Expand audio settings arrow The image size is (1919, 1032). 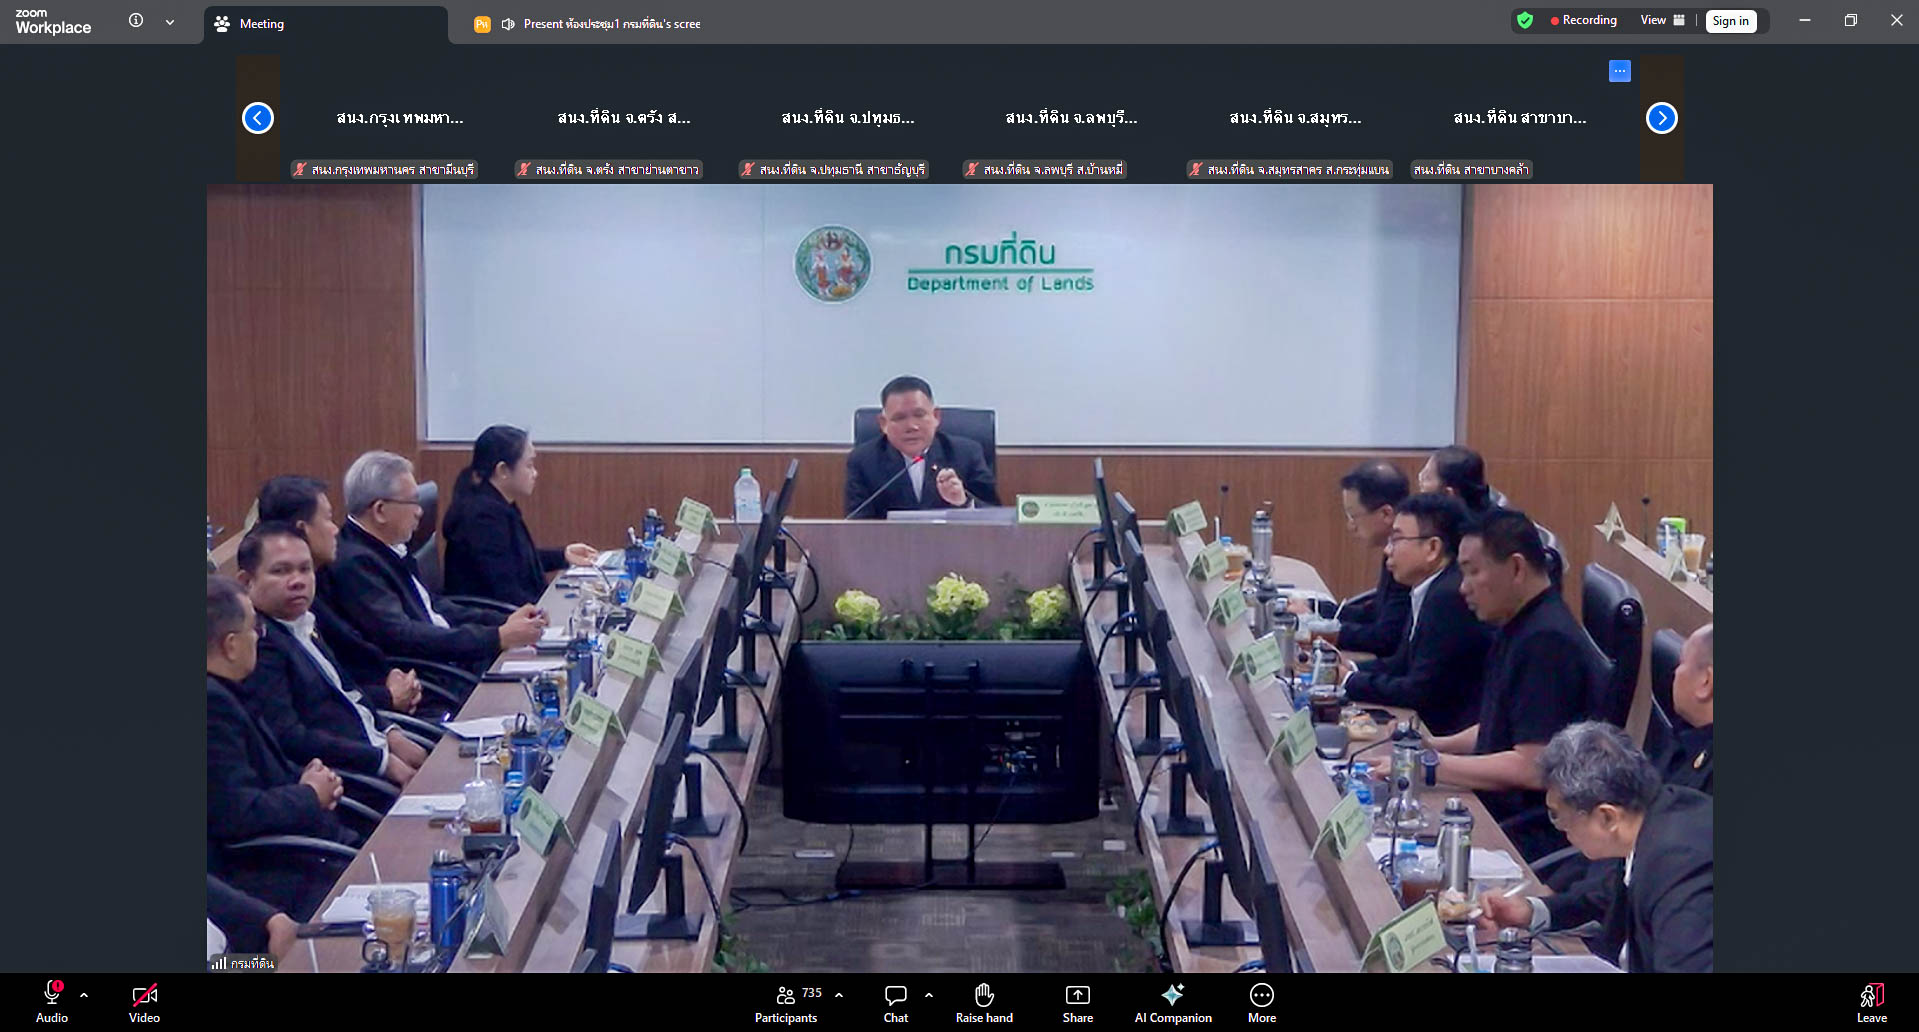pos(84,995)
